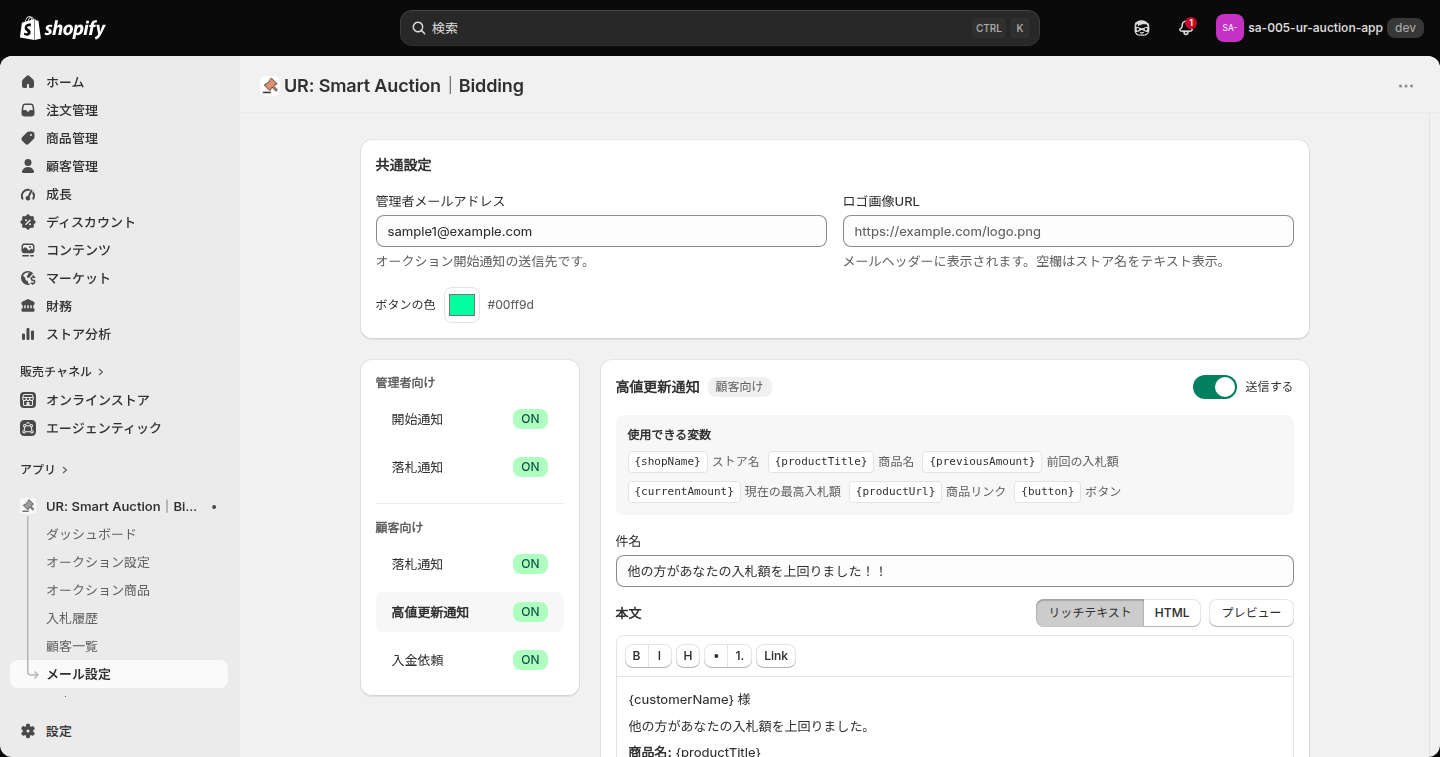Click the プレビュー button

point(1251,613)
